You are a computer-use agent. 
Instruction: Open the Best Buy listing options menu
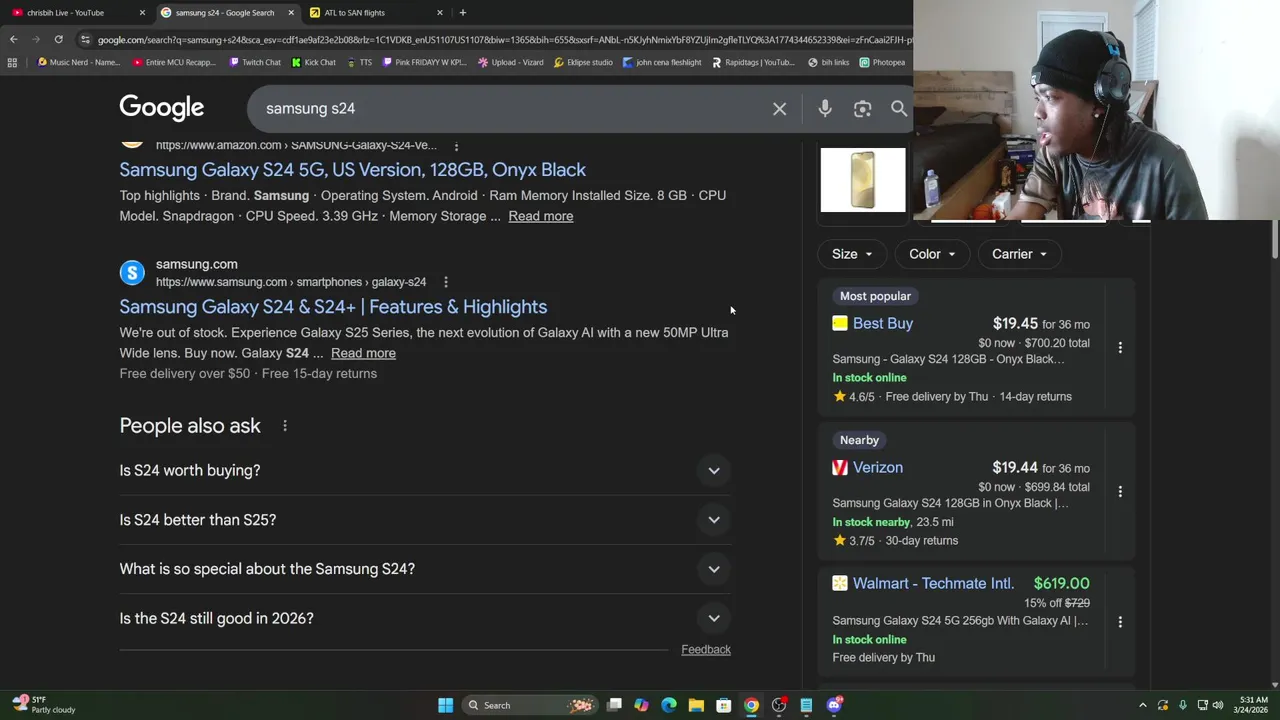coord(1120,347)
